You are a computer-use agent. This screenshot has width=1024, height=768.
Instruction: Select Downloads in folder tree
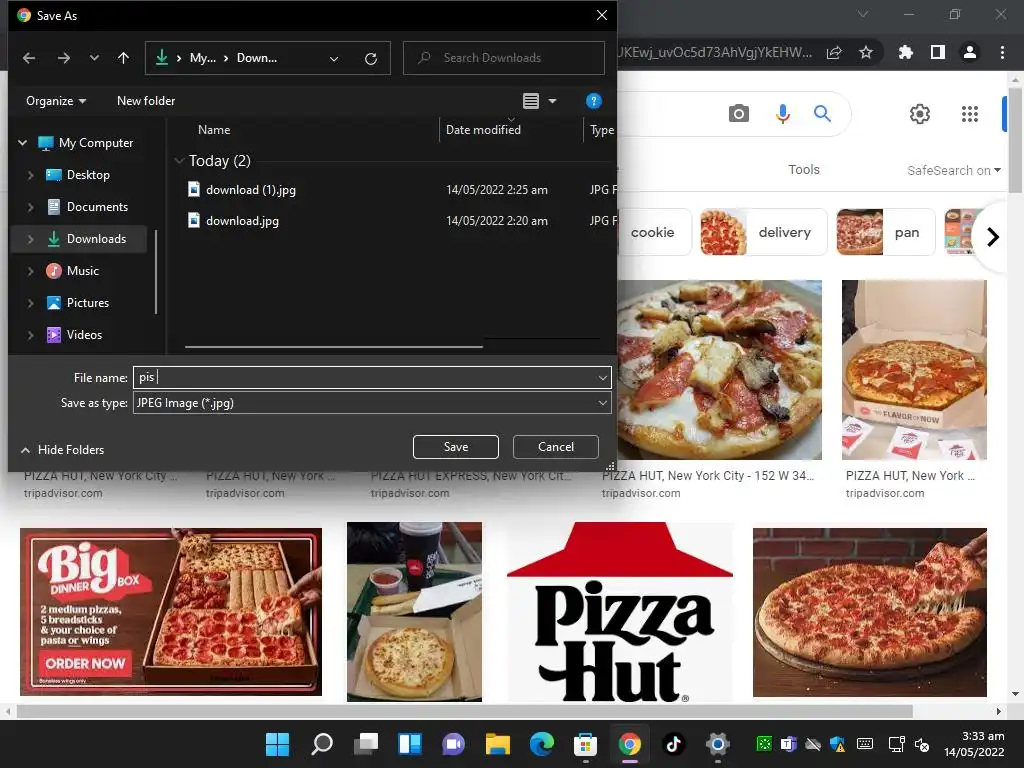click(x=96, y=239)
